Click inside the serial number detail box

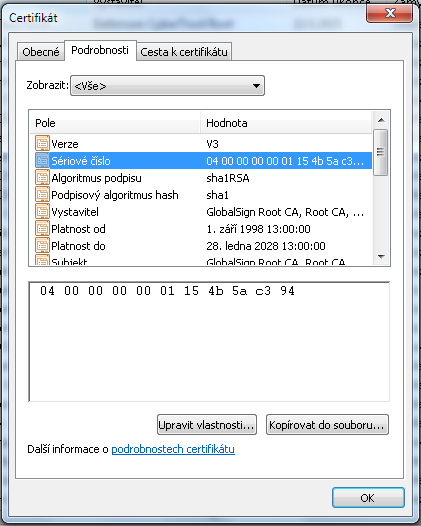pyautogui.click(x=209, y=341)
